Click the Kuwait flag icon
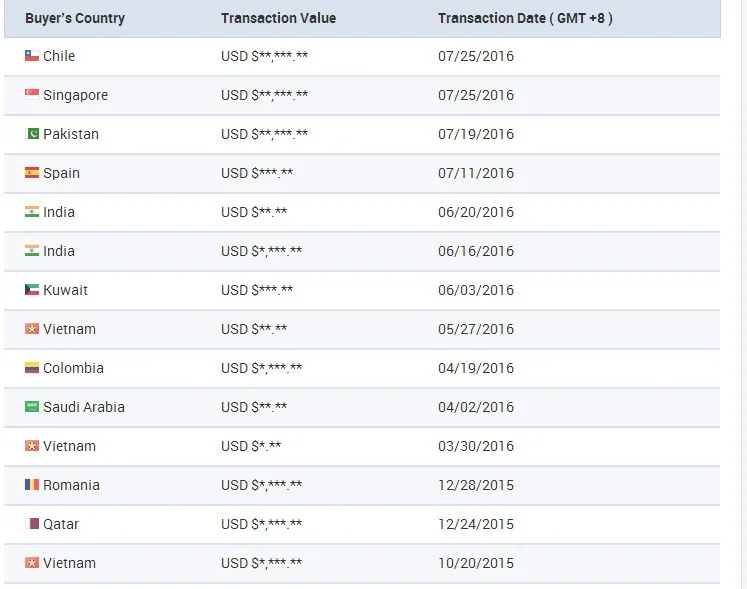The height and width of the screenshot is (589, 747). click(32, 290)
